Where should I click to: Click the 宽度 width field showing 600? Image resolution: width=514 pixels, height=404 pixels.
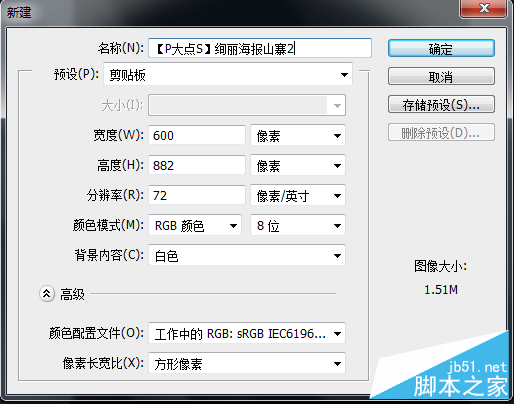(197, 135)
